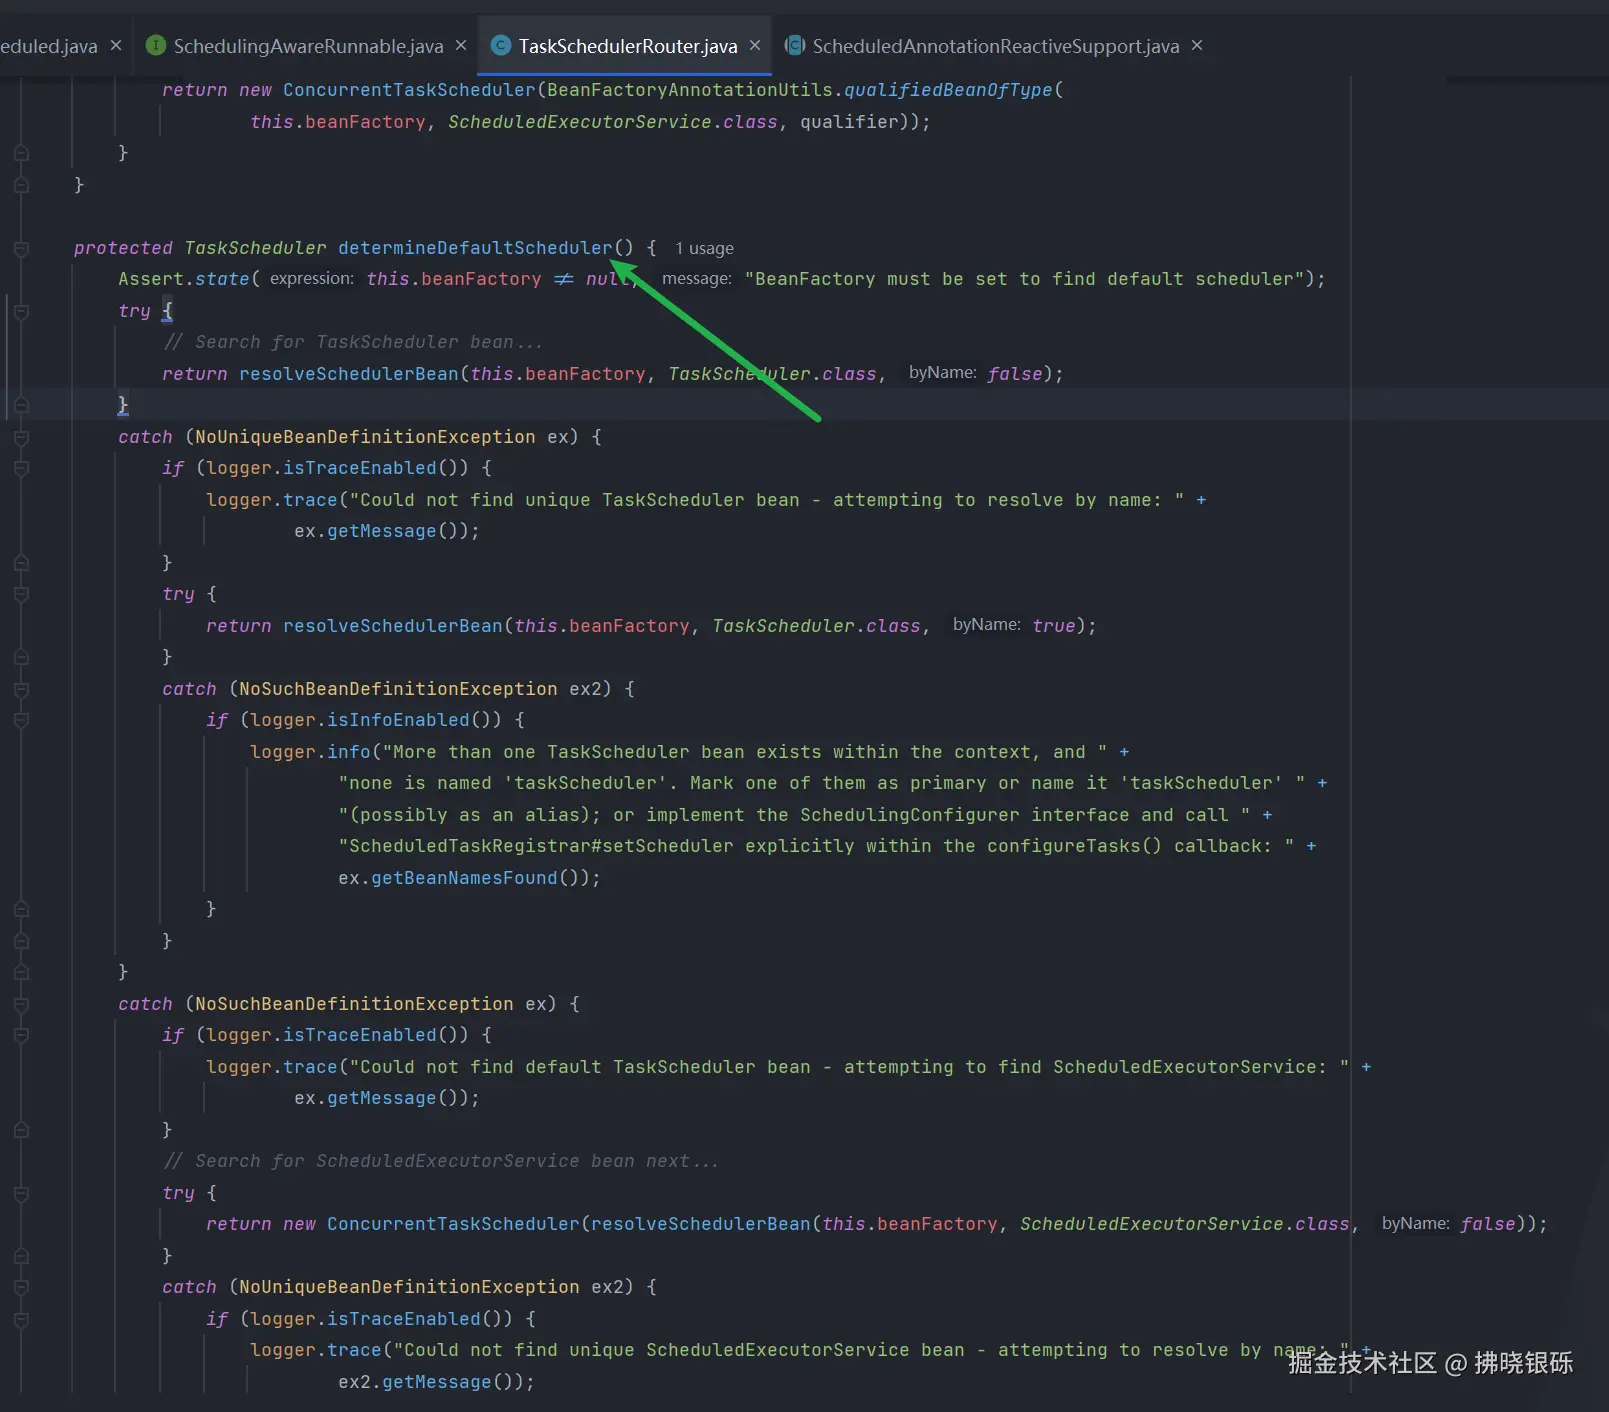Click the 'message:' parameter hint
The image size is (1609, 1412).
point(697,279)
